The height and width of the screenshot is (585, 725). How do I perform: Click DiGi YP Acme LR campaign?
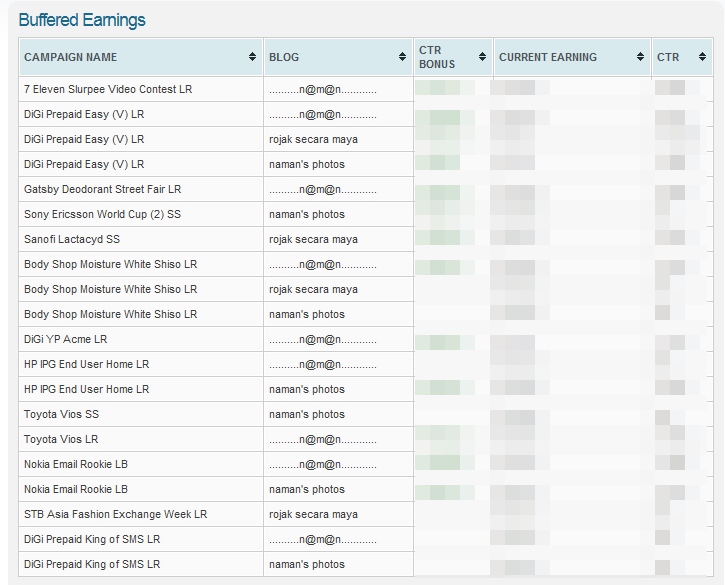tap(66, 339)
